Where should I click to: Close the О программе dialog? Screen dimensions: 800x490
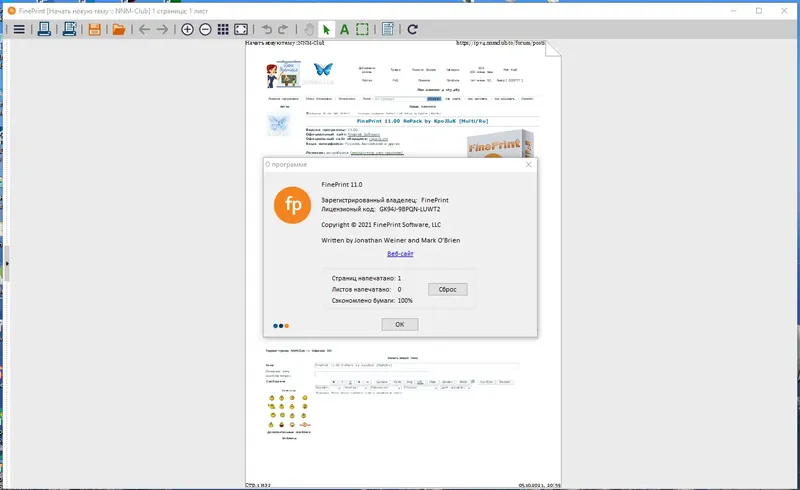pyautogui.click(x=529, y=164)
